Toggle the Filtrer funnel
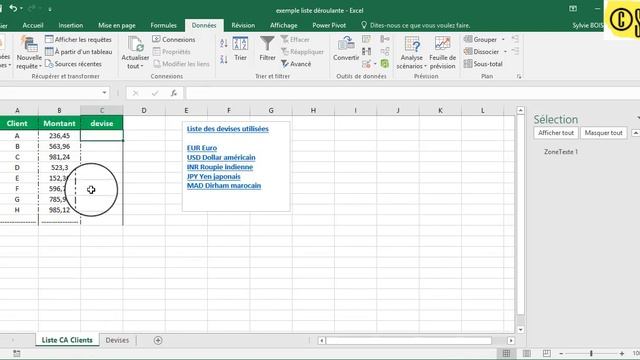Screen dimensions: 640x360 267,49
